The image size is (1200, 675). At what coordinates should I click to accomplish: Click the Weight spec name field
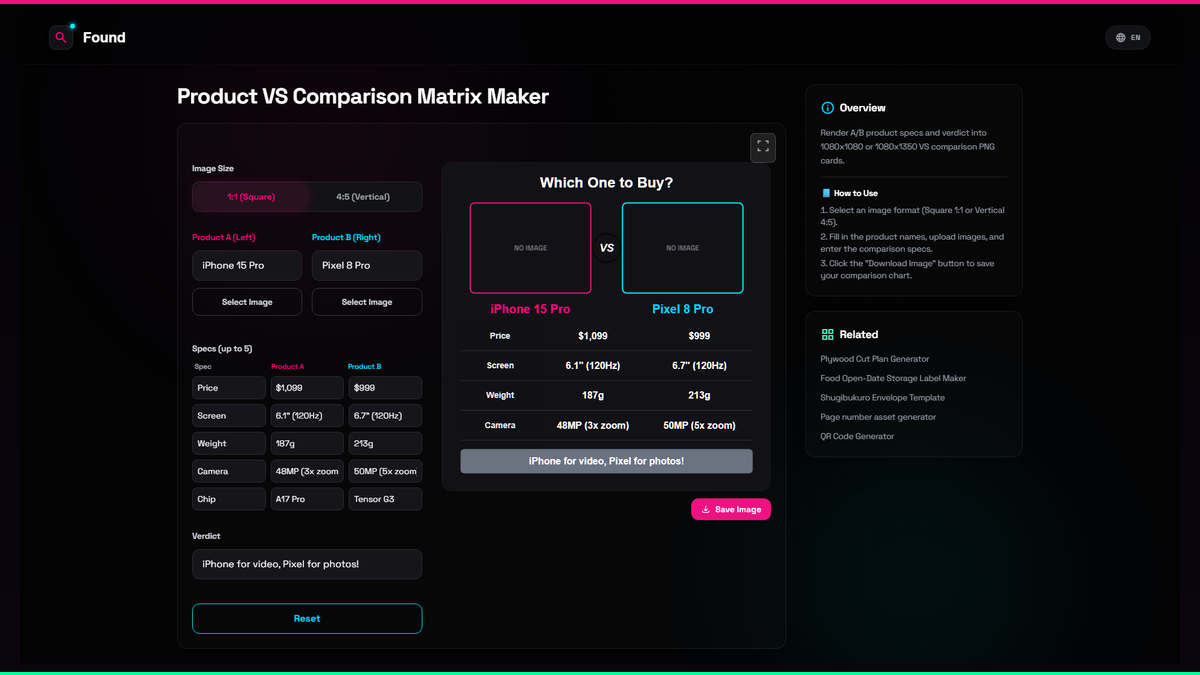(x=229, y=444)
